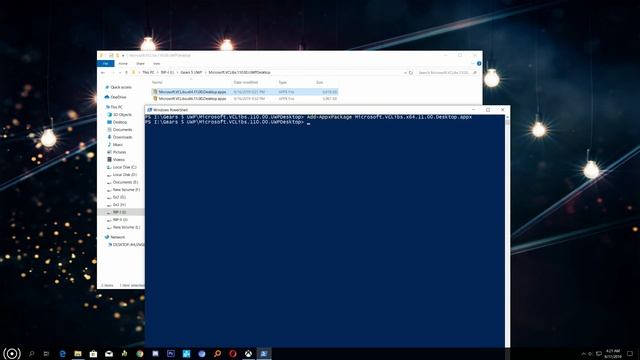This screenshot has height=360, width=640.
Task: Open Adobe Premiere Pro taskbar icon
Action: tap(171, 354)
